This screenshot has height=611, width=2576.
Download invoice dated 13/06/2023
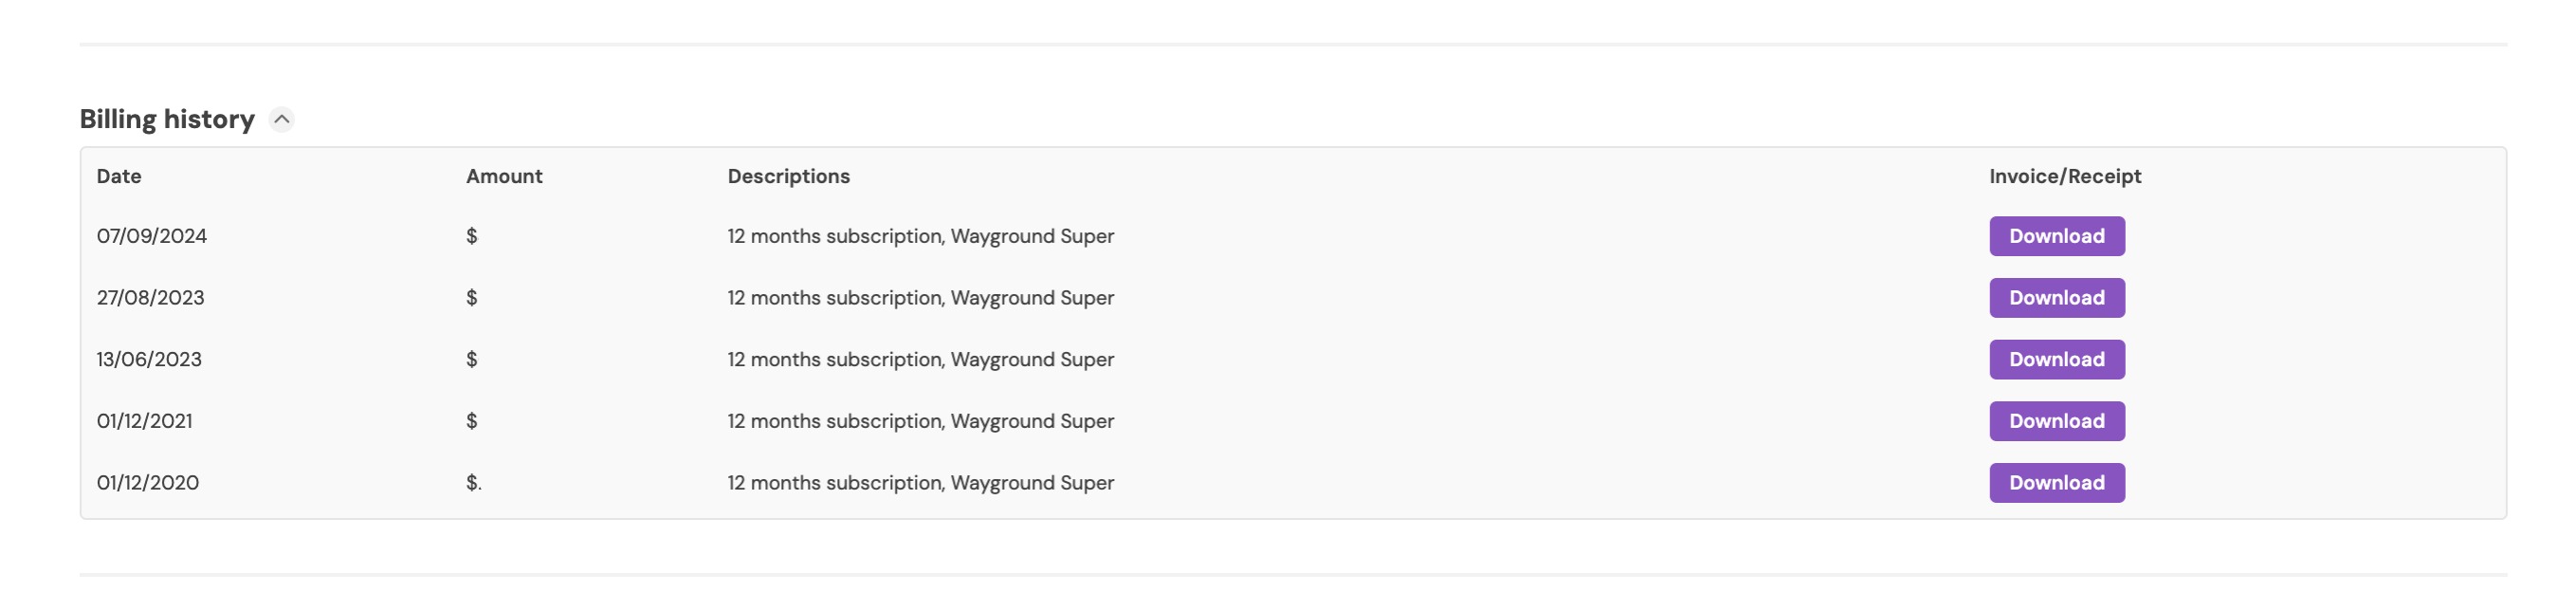click(x=2056, y=359)
